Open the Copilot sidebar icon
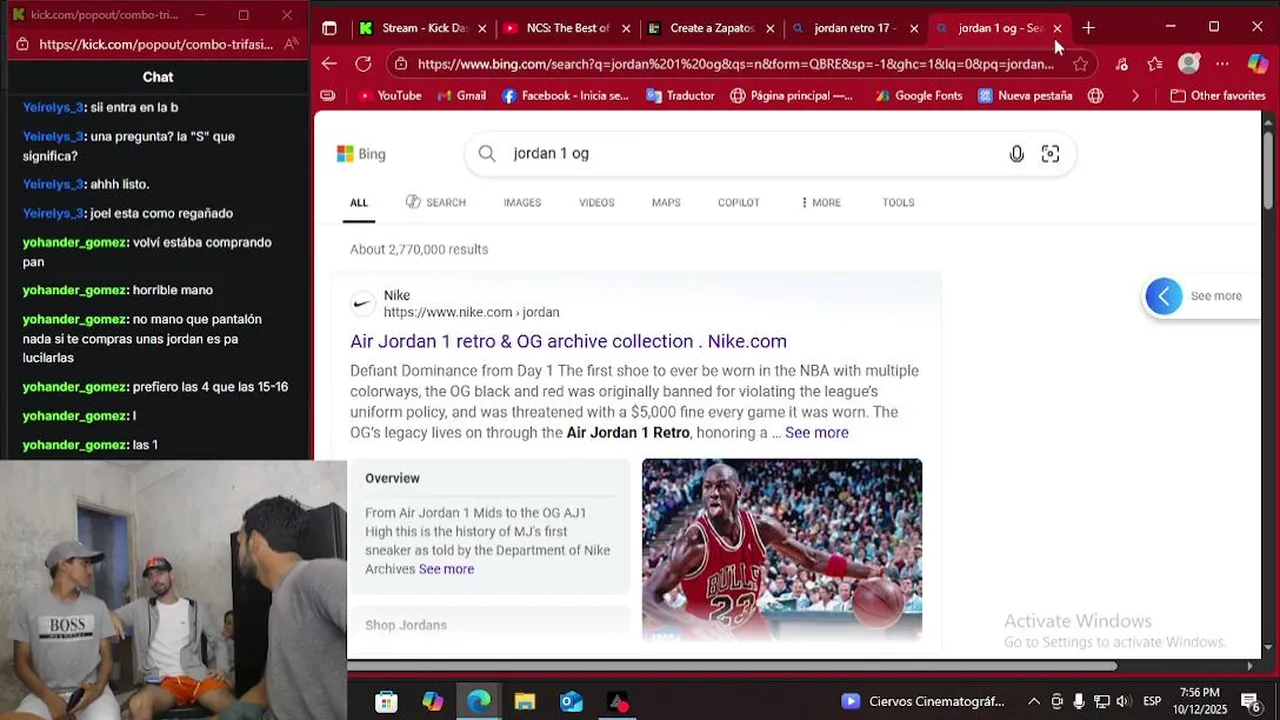This screenshot has height=720, width=1280. coord(1258,64)
